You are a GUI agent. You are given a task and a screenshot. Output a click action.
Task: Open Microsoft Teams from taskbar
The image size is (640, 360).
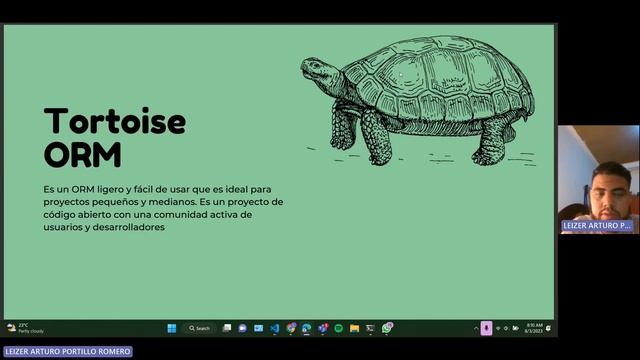[x=323, y=328]
